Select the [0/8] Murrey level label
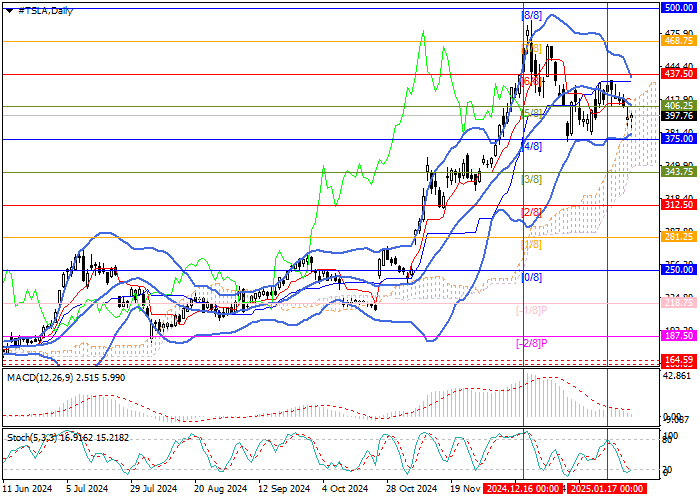The width and height of the screenshot is (700, 500). point(532,277)
